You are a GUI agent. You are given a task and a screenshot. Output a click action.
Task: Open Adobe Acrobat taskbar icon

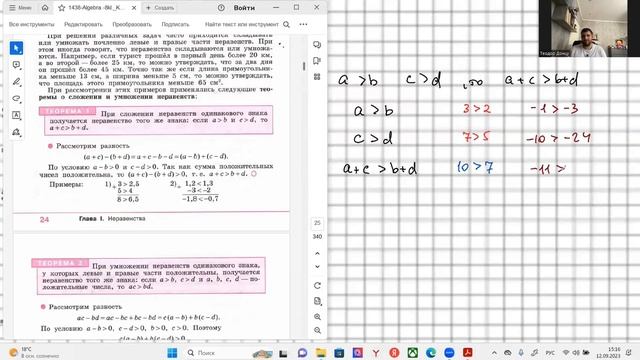[468, 353]
